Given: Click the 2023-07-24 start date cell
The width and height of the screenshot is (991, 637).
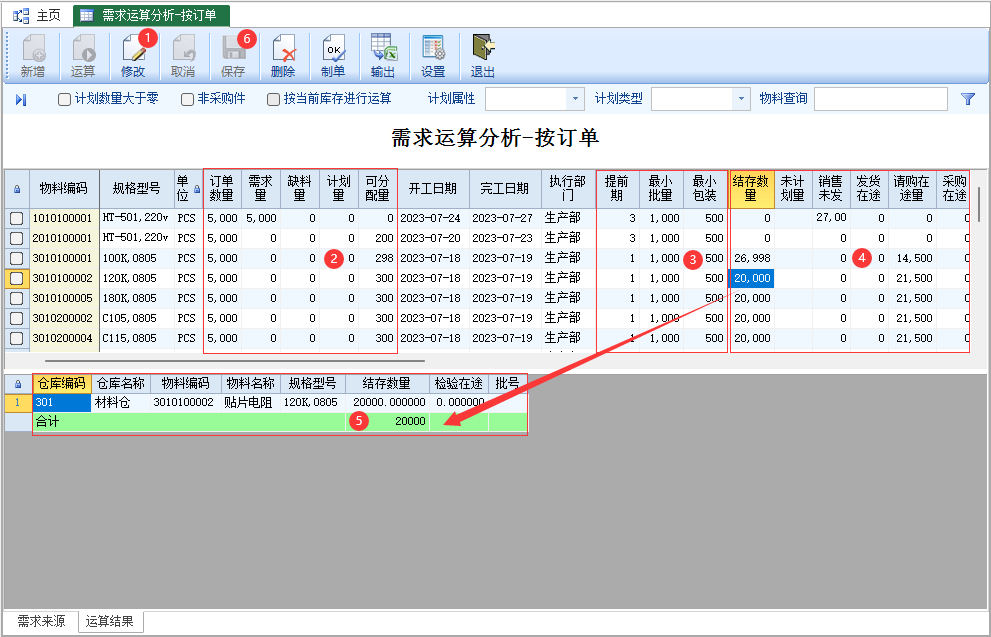Looking at the screenshot, I should [433, 218].
